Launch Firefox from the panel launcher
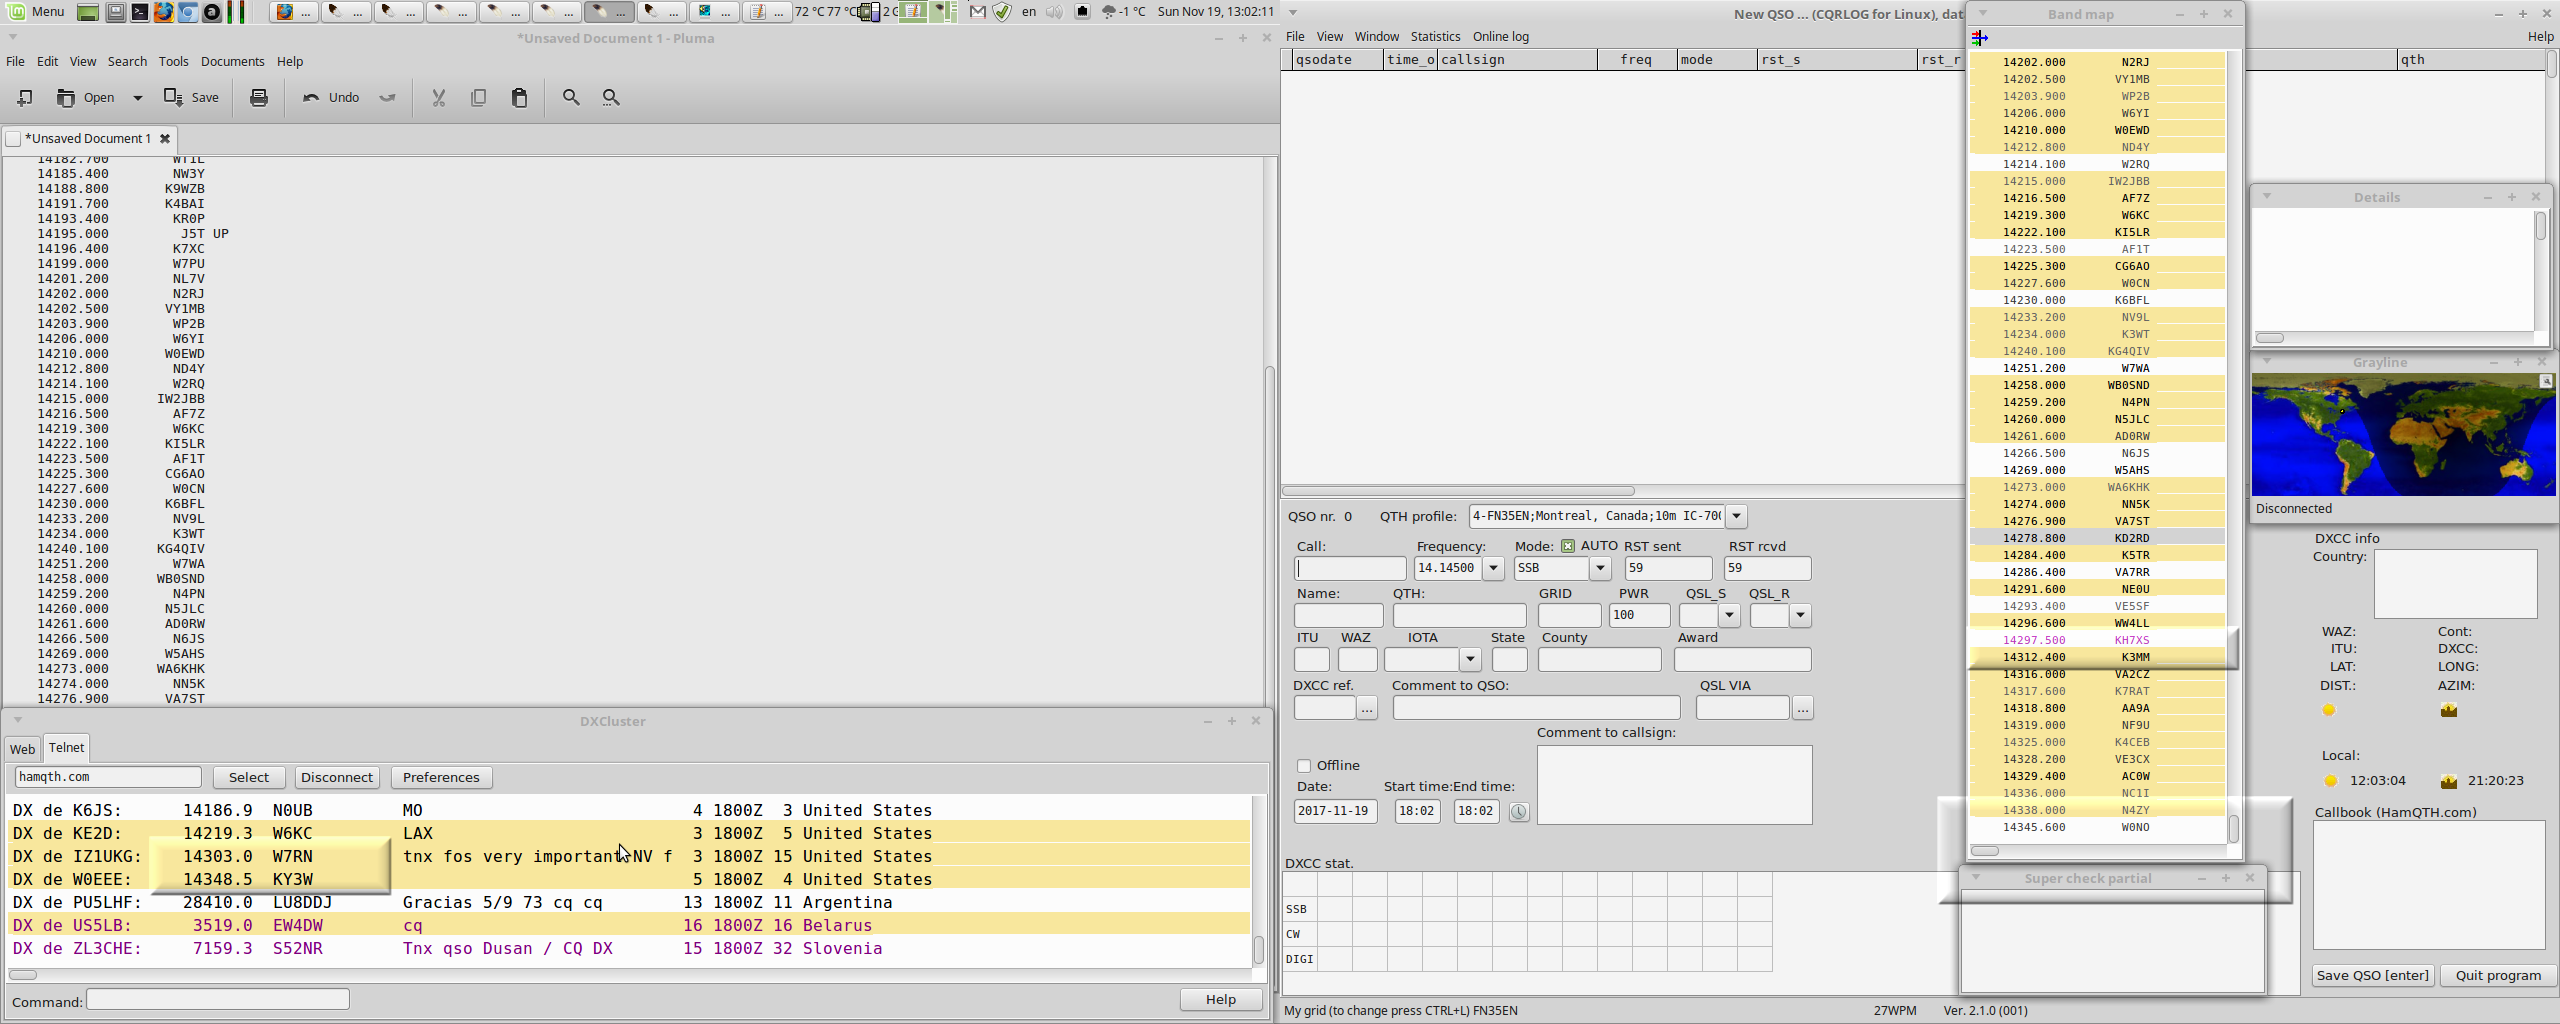2560x1024 pixels. pyautogui.click(x=164, y=12)
